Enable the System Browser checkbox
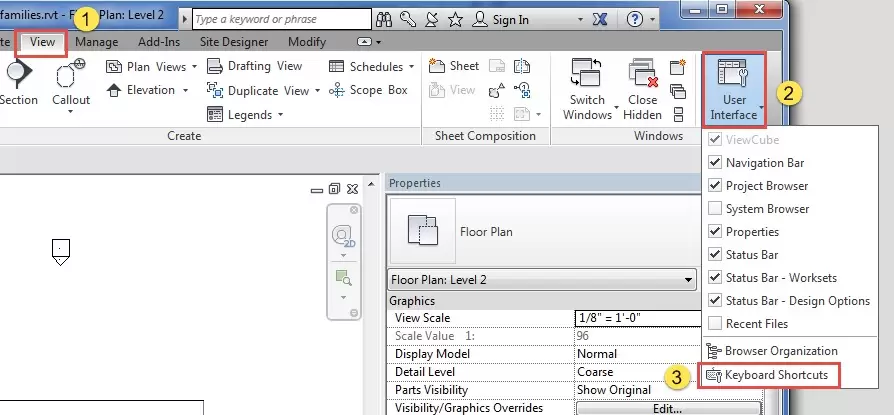The width and height of the screenshot is (894, 415). click(715, 209)
